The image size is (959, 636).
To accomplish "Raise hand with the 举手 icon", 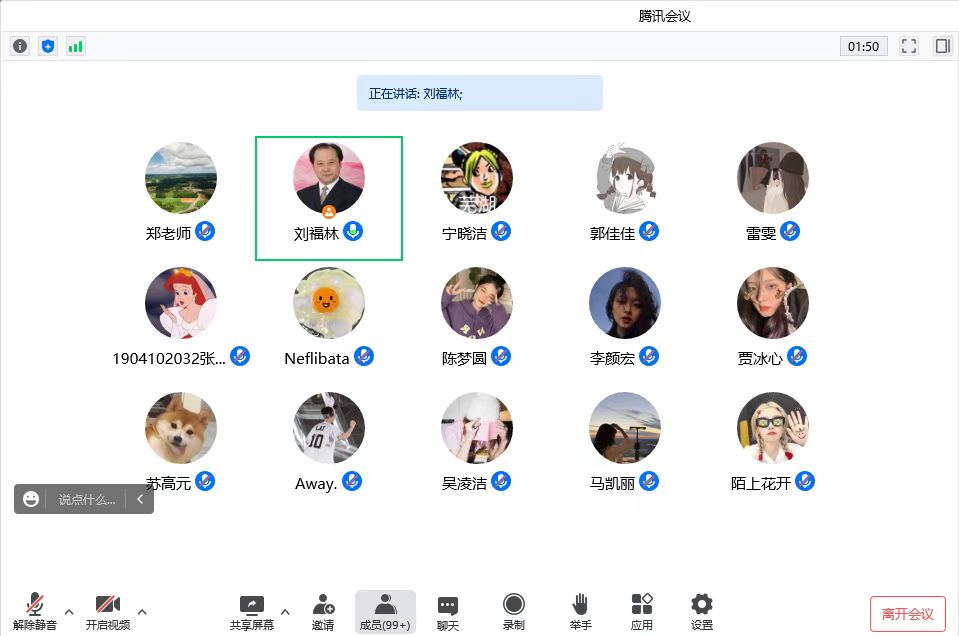I will pyautogui.click(x=580, y=611).
